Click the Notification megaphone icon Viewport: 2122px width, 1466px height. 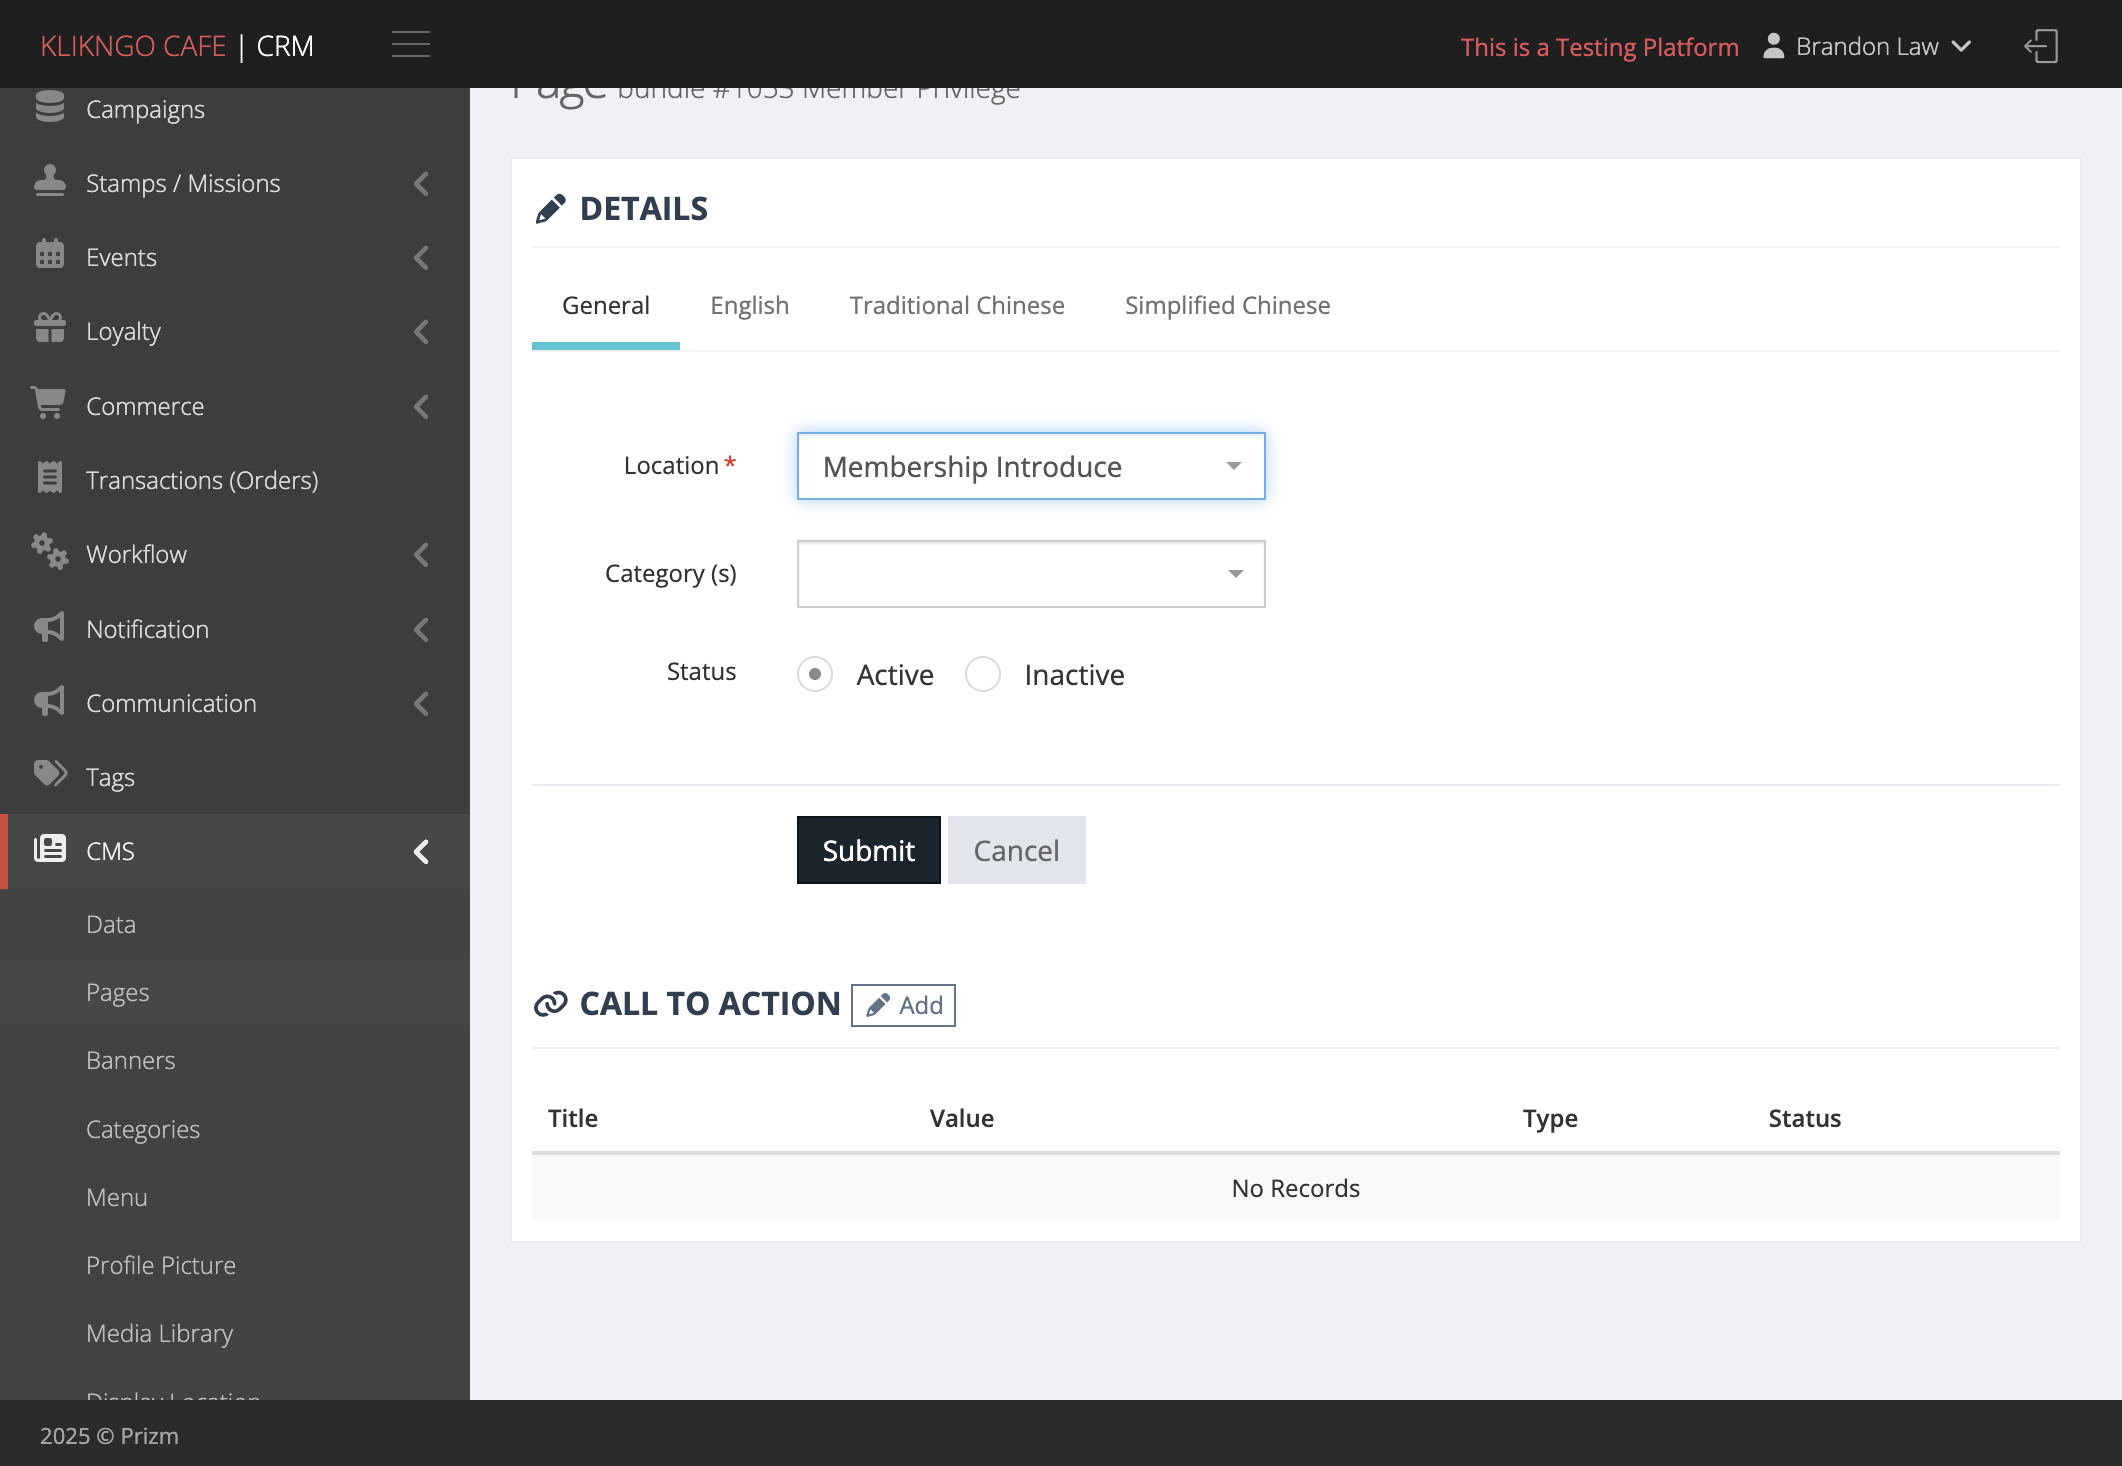click(x=50, y=627)
